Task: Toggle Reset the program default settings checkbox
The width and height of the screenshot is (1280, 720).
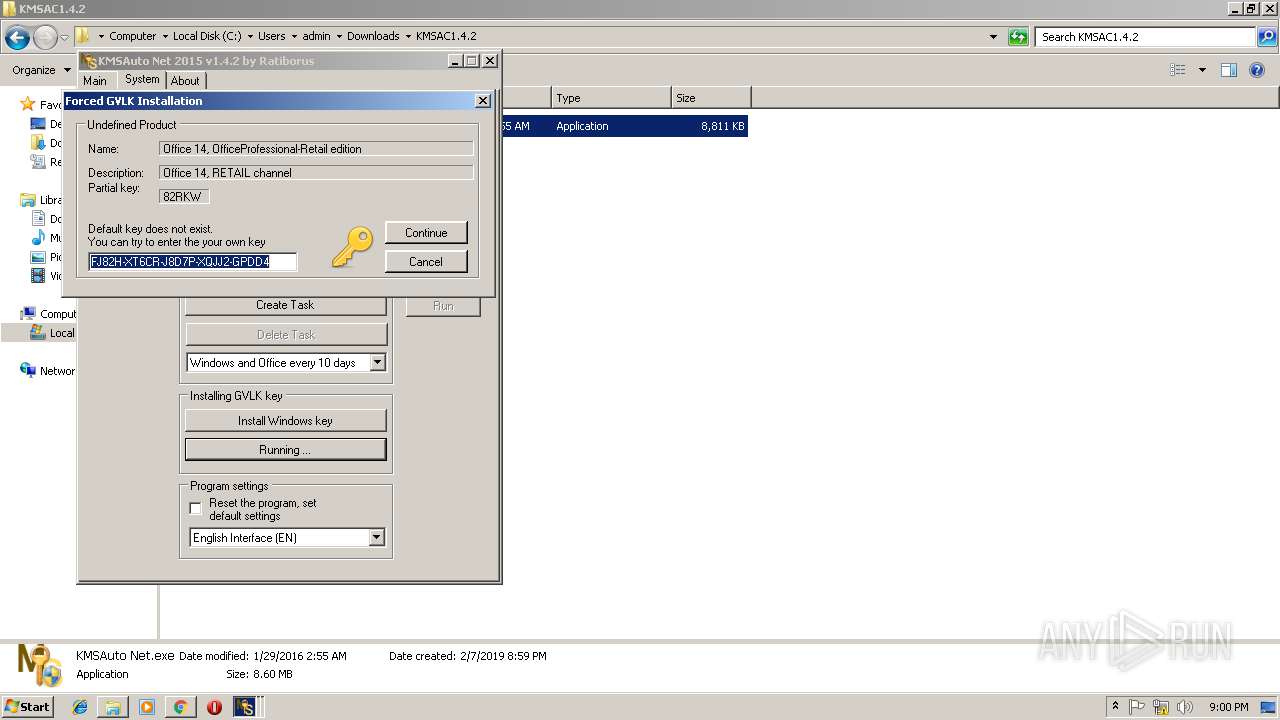Action: click(195, 509)
